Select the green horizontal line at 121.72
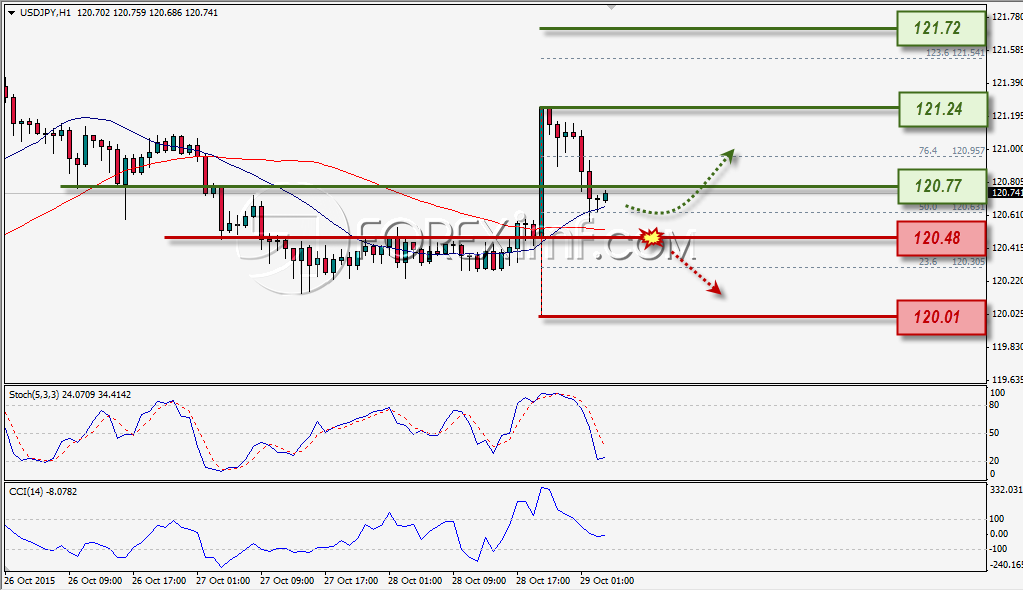The height and width of the screenshot is (591, 1023). (x=718, y=29)
